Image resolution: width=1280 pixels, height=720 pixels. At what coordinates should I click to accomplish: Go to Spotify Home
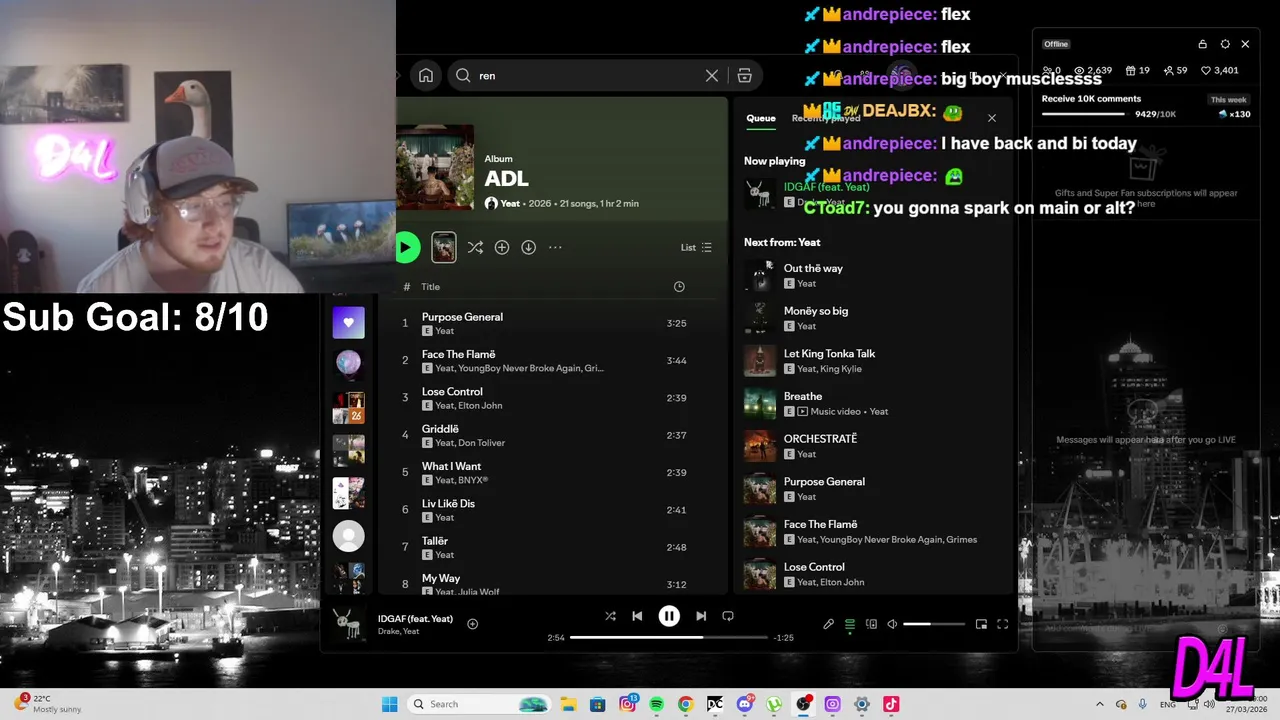pos(426,75)
